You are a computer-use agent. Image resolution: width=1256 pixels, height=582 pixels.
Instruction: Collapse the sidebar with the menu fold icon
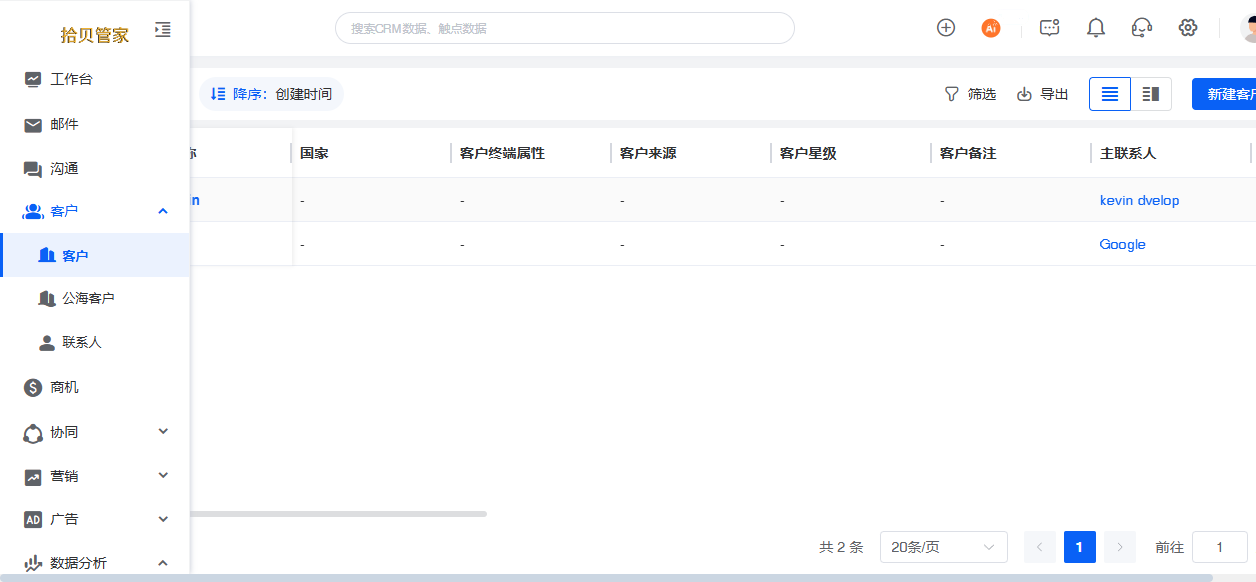coord(163,30)
